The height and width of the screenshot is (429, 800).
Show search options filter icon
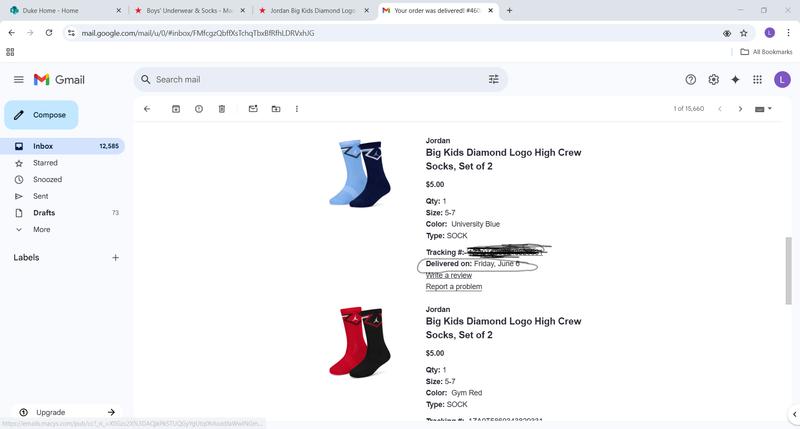point(493,80)
